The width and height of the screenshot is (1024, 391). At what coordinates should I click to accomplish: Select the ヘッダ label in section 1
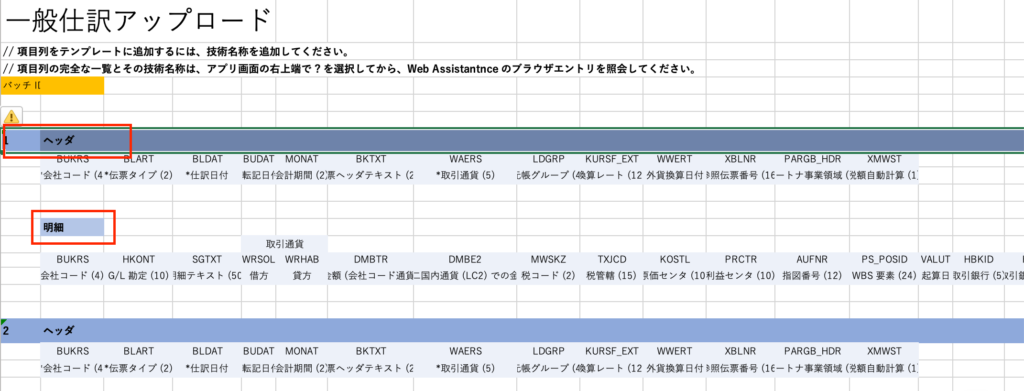tap(59, 140)
